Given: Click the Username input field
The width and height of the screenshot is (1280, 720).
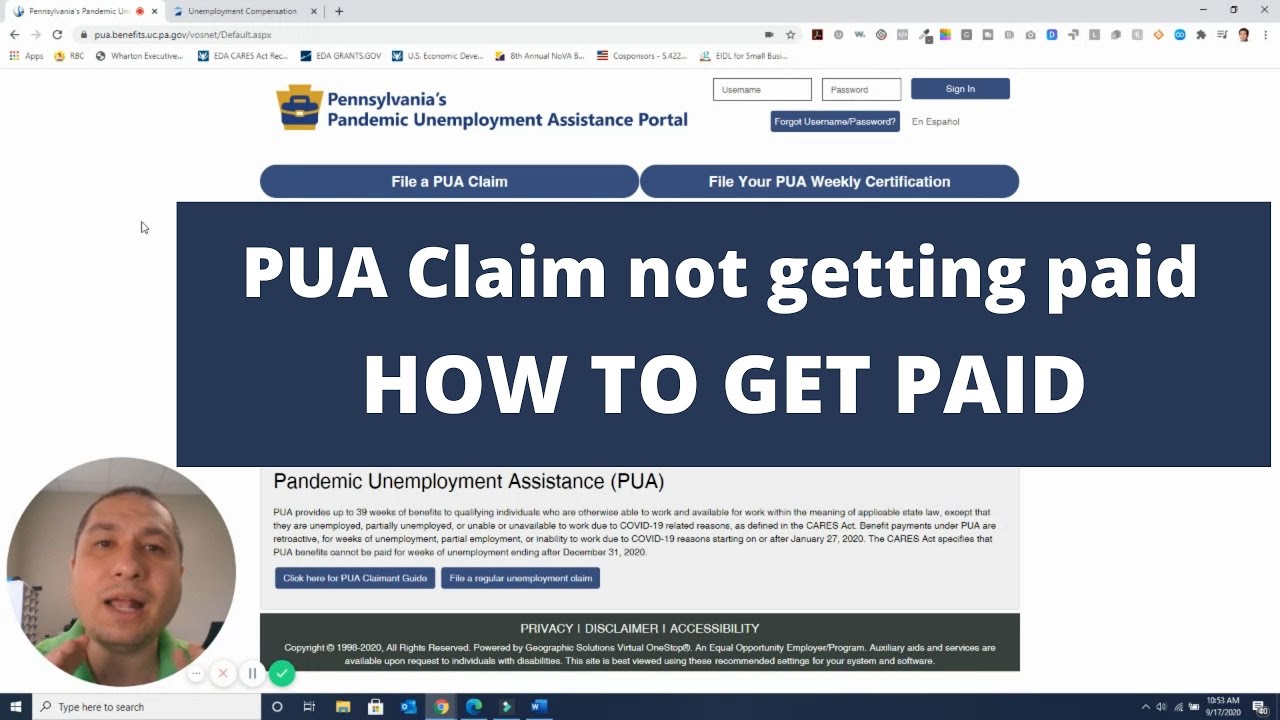Looking at the screenshot, I should (762, 89).
